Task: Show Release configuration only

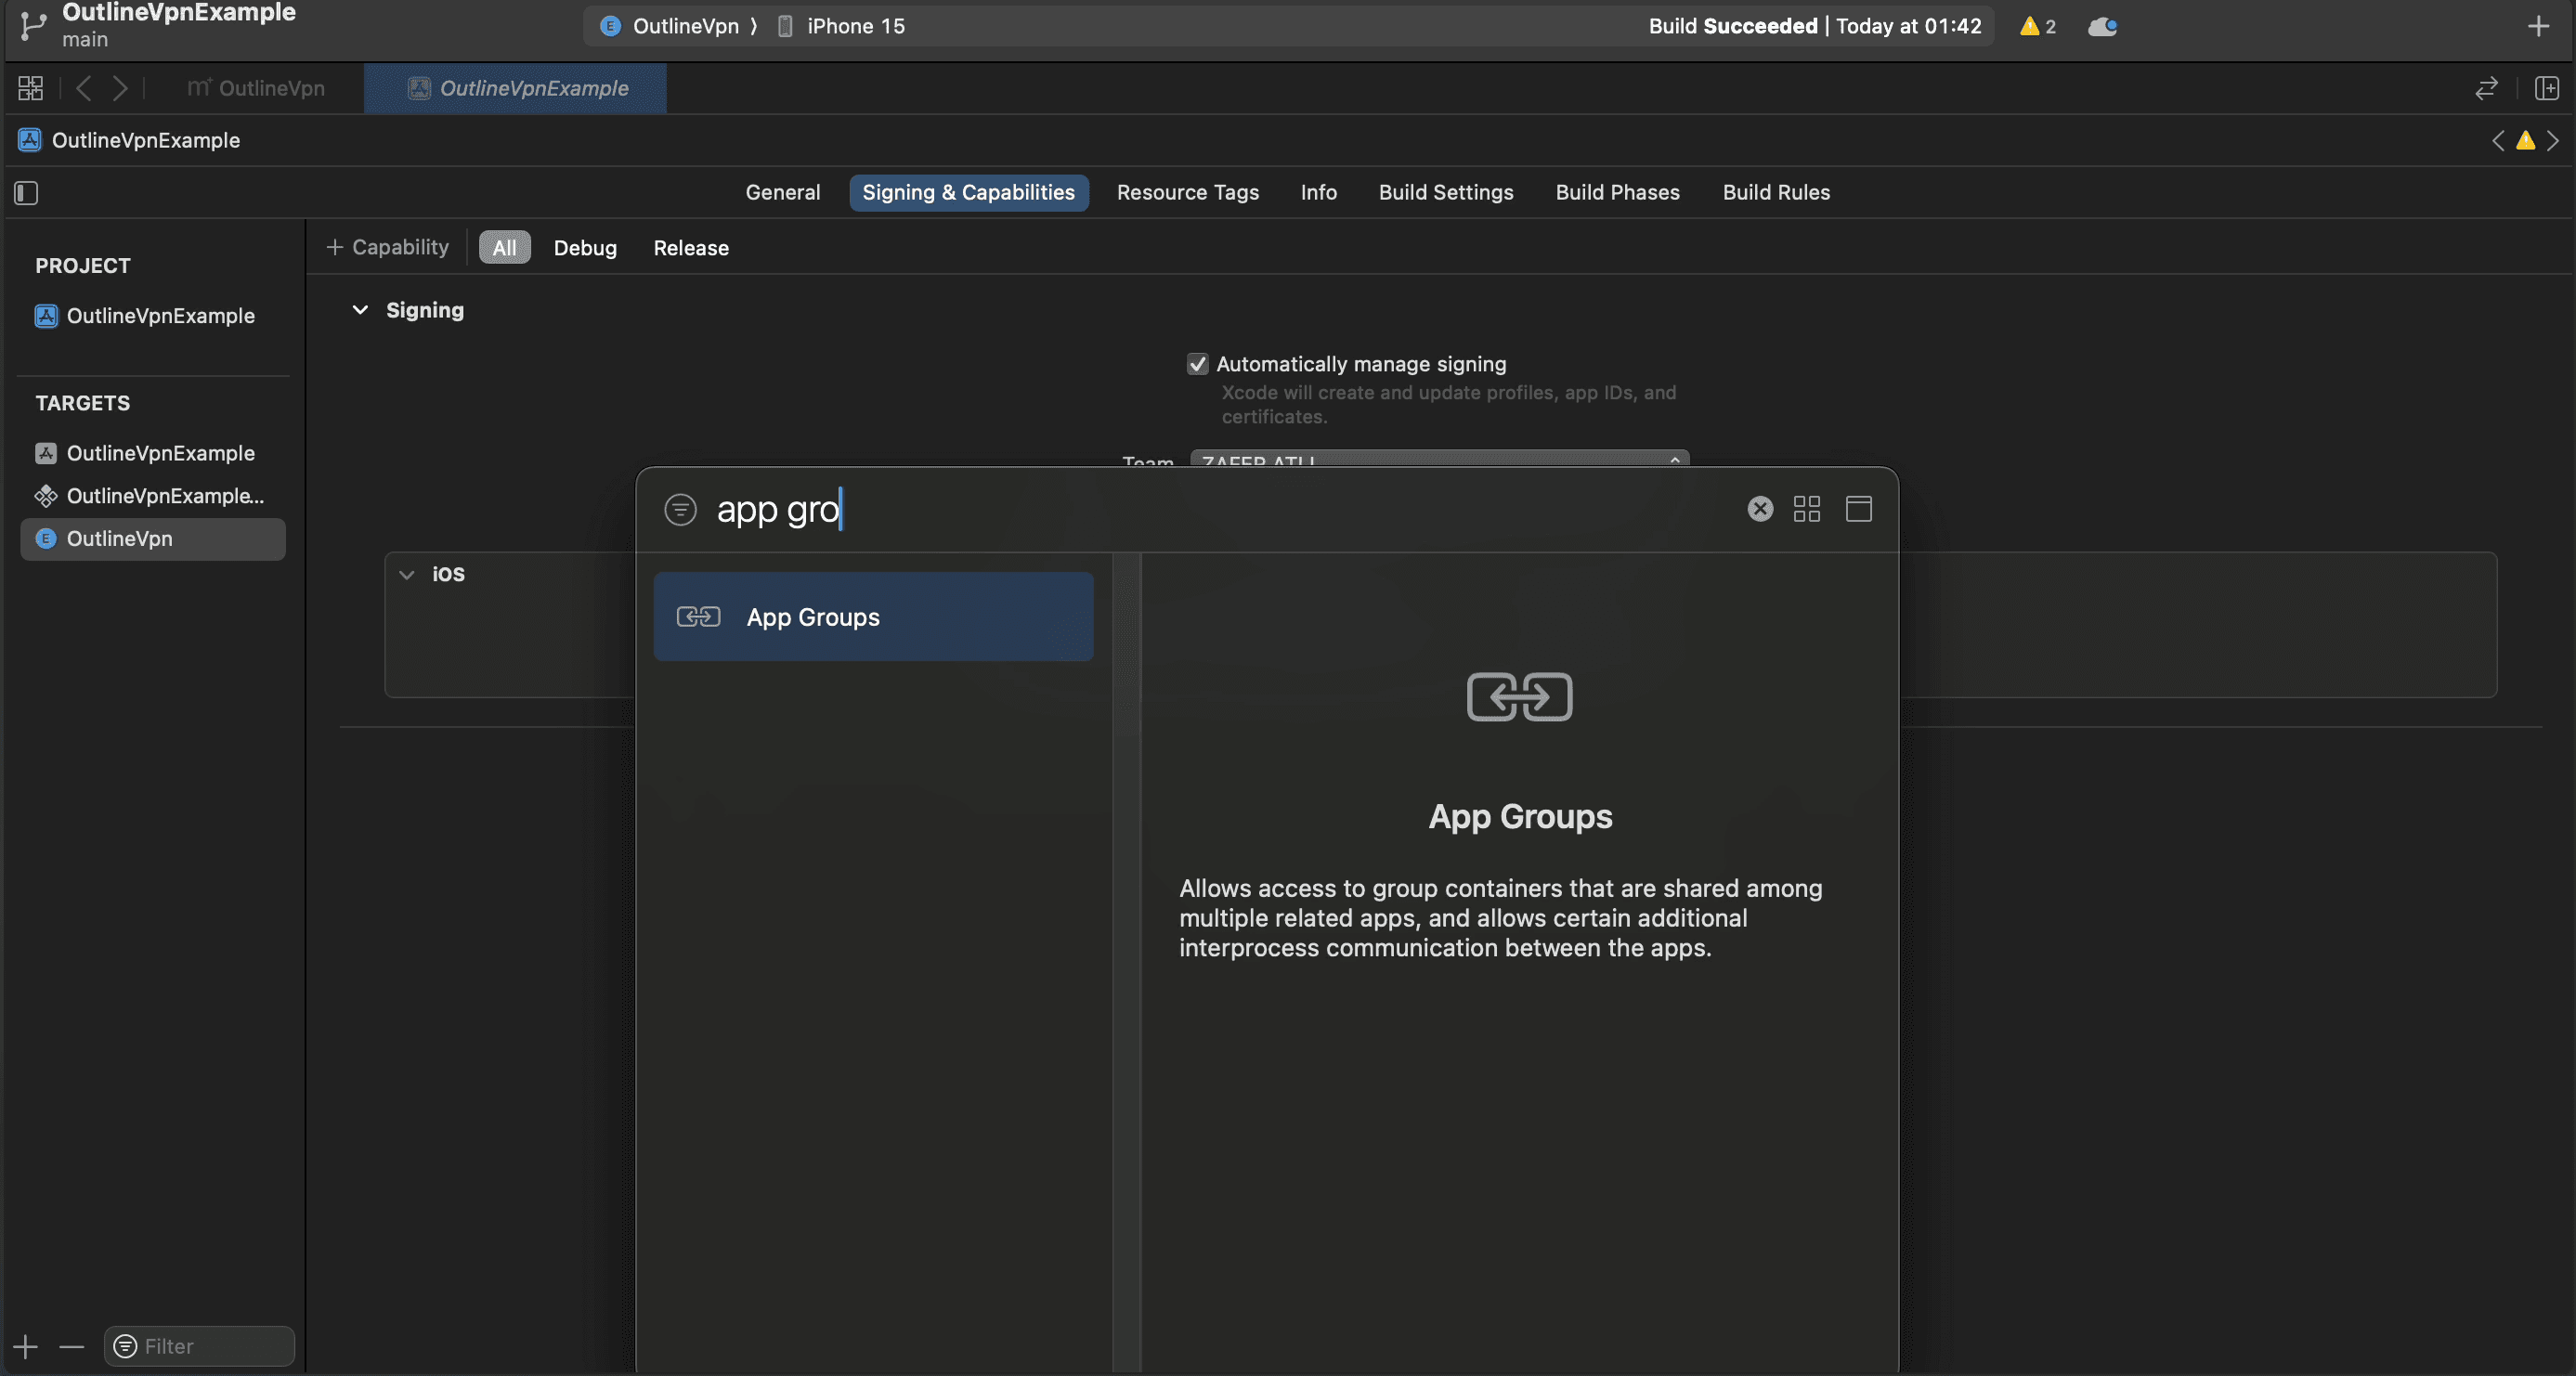Action: point(691,247)
